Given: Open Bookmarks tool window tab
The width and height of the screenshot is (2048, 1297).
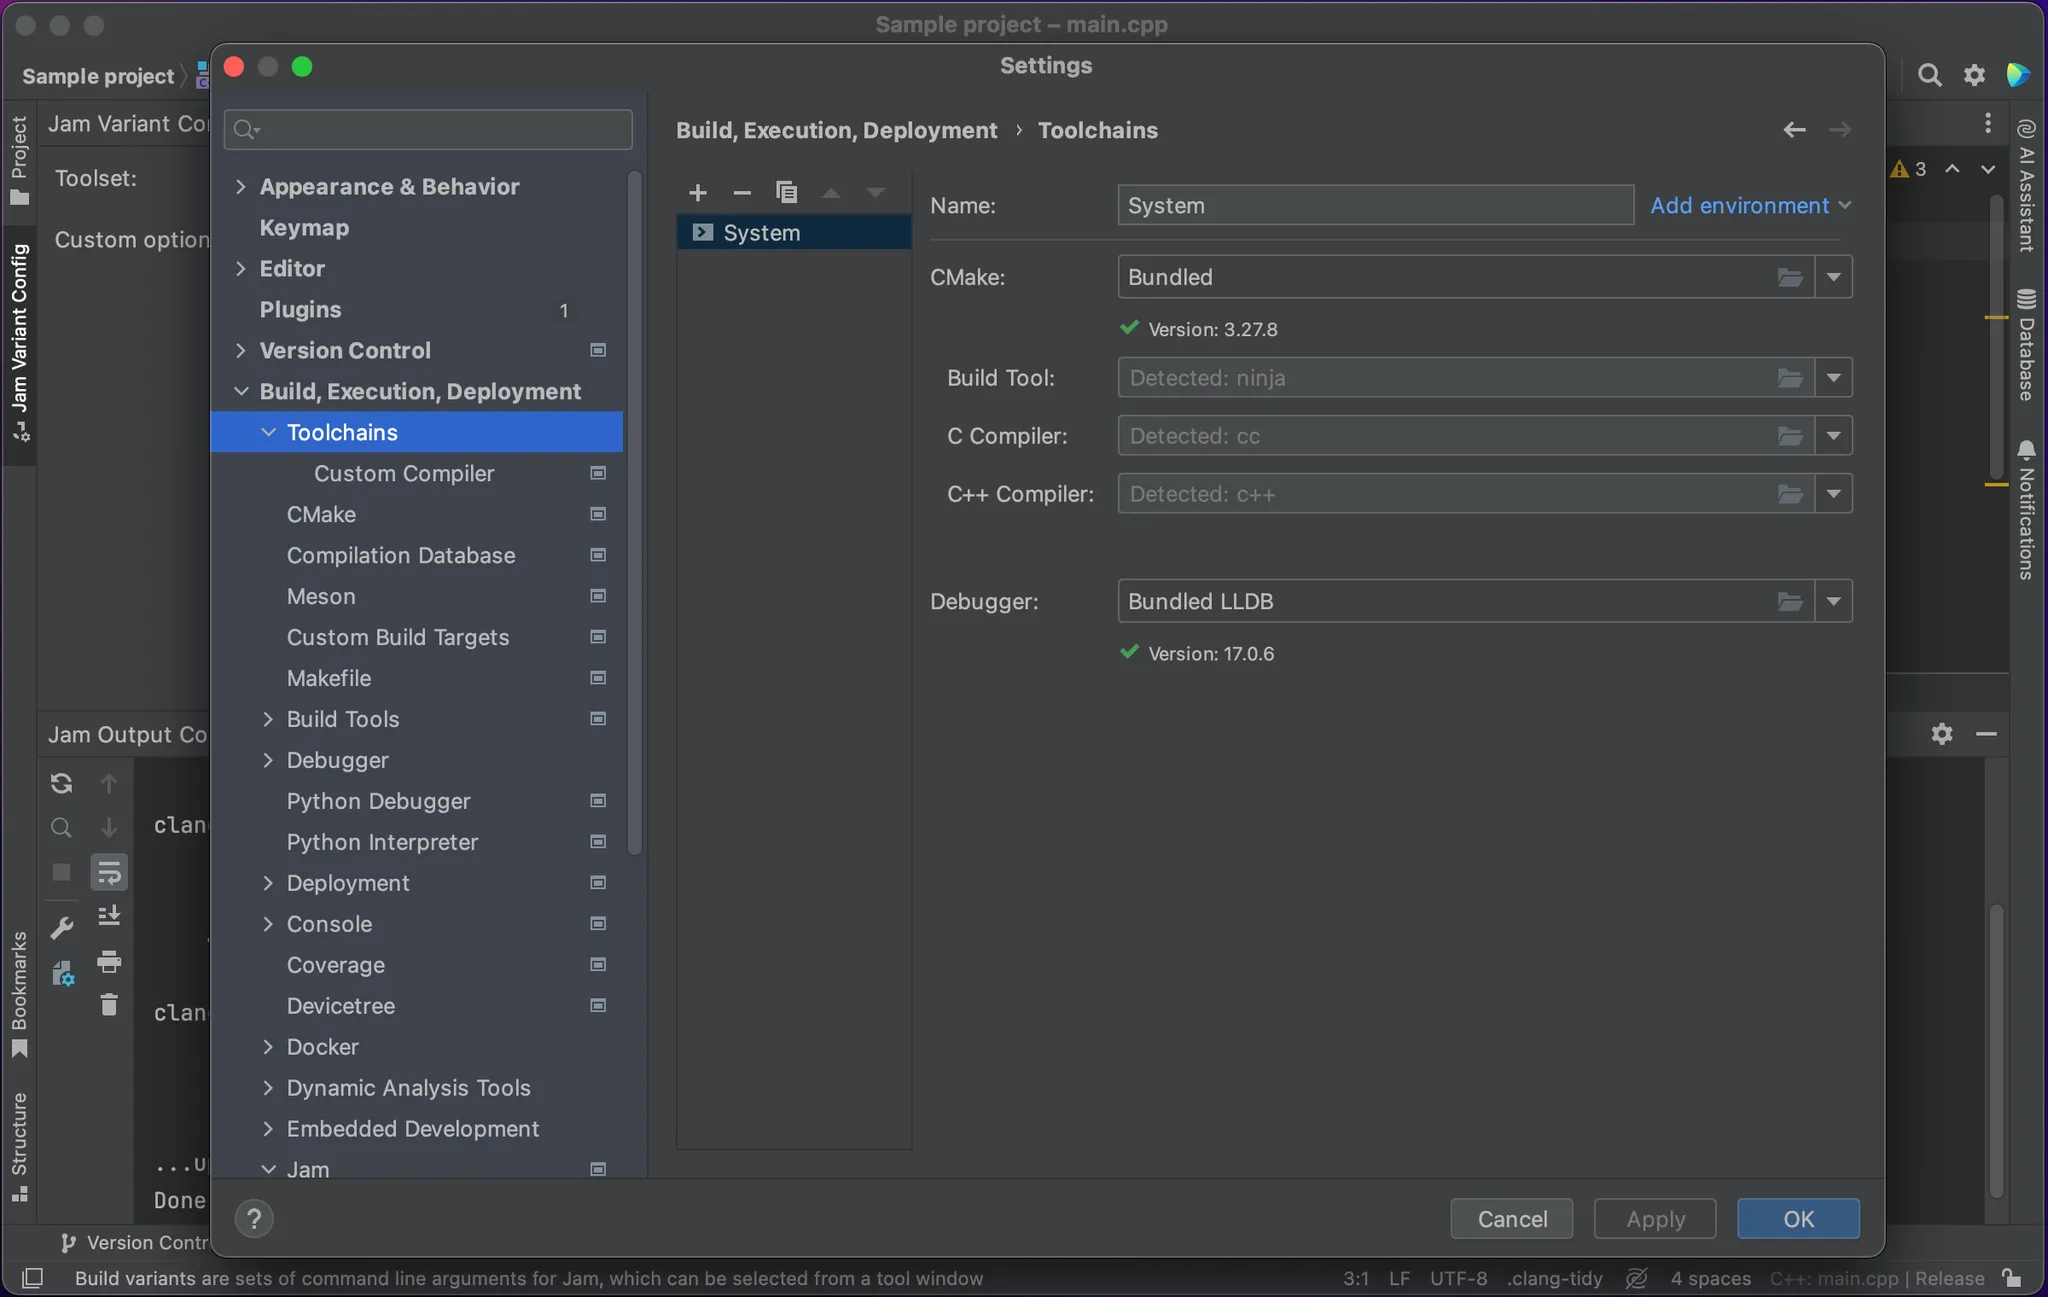Looking at the screenshot, I should click(x=19, y=995).
